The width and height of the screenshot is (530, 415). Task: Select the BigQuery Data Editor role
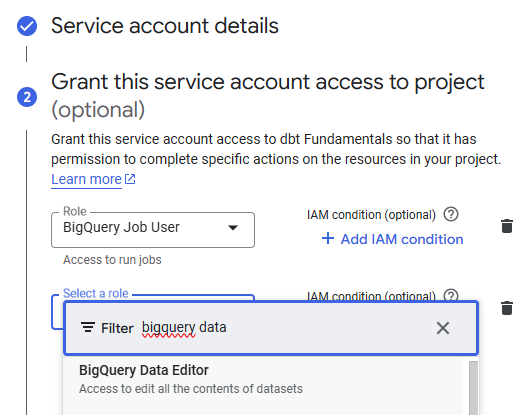264,379
